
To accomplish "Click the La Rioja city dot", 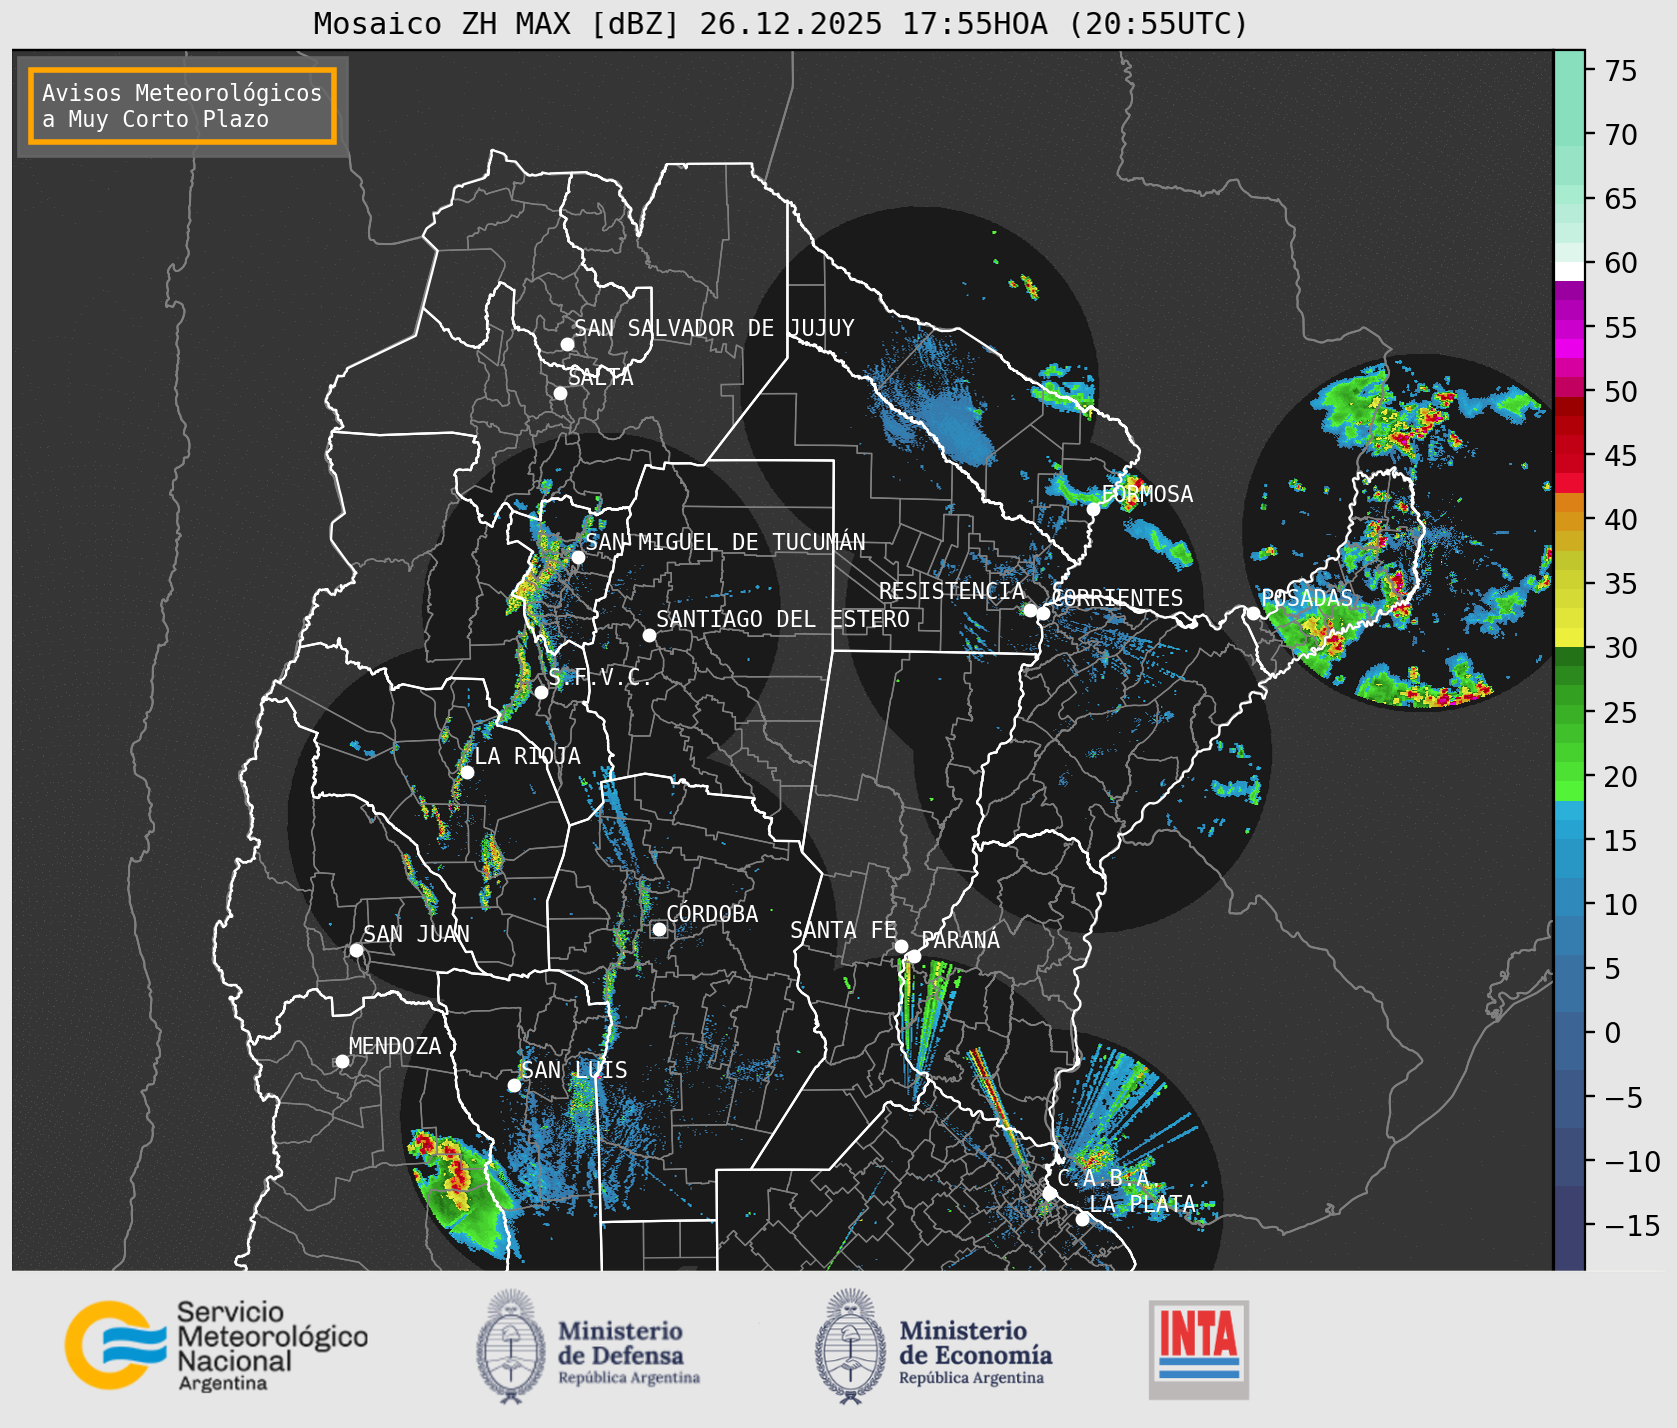I will tap(467, 772).
